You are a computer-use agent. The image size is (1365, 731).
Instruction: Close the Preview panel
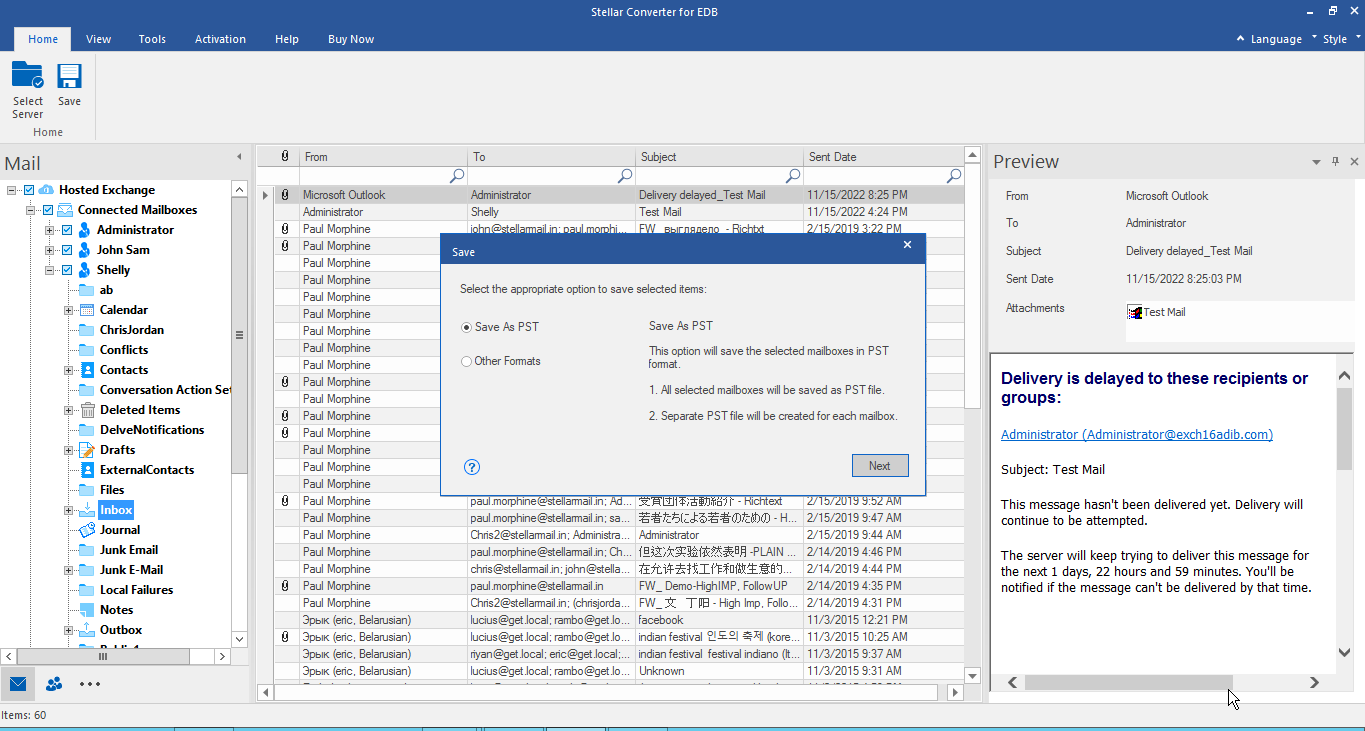tap(1354, 162)
